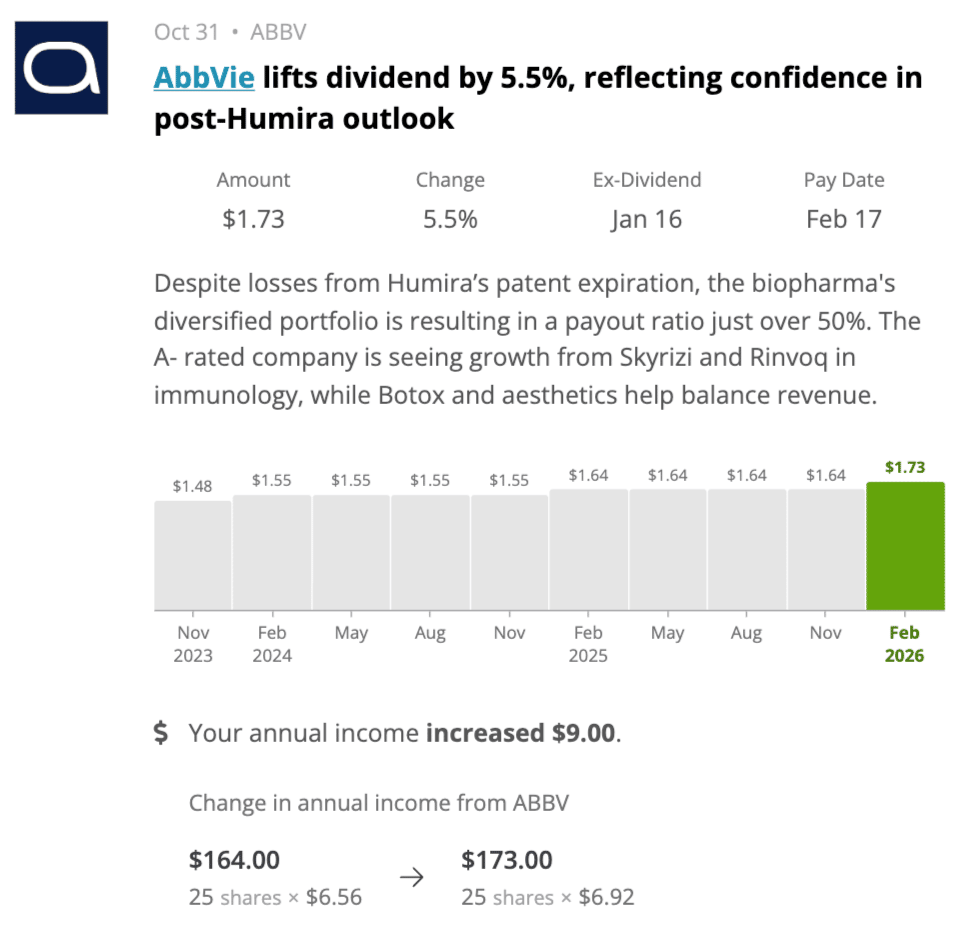The width and height of the screenshot is (962, 925).
Task: Click the ABBV ticker label at top
Action: 278,32
